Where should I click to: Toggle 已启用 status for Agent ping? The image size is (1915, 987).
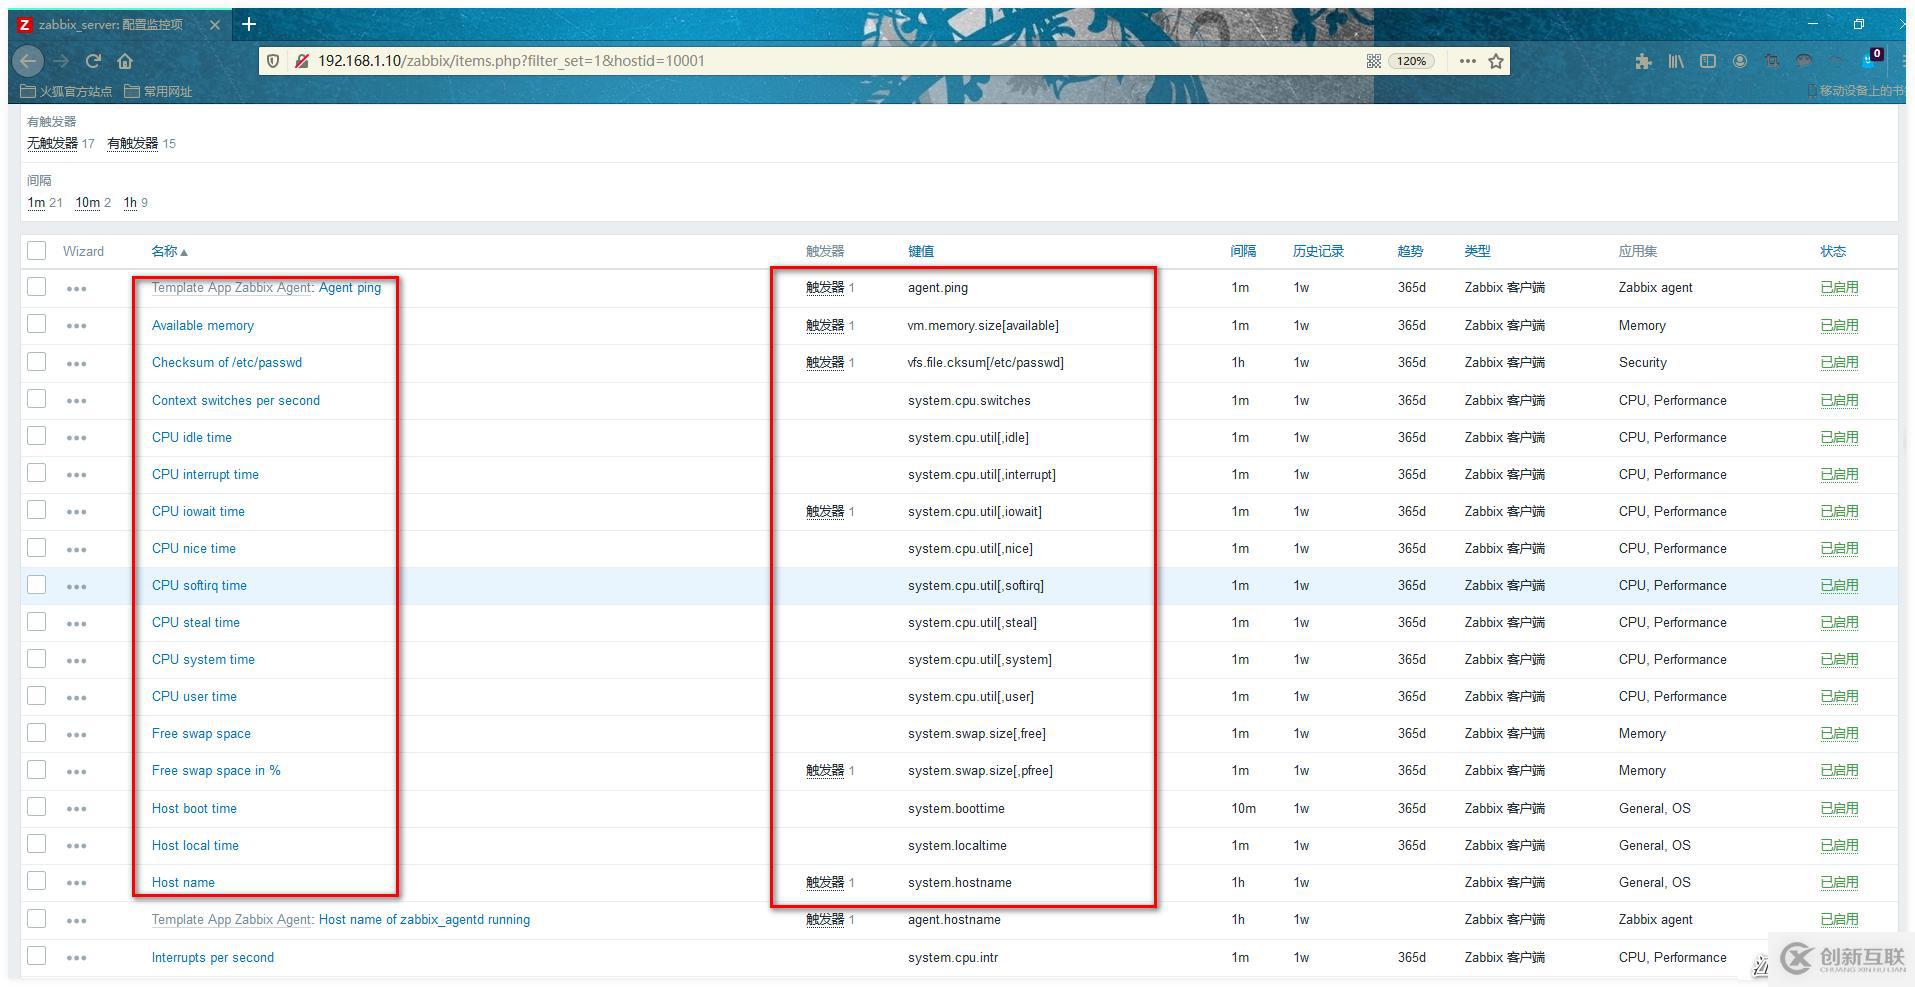pos(1839,287)
